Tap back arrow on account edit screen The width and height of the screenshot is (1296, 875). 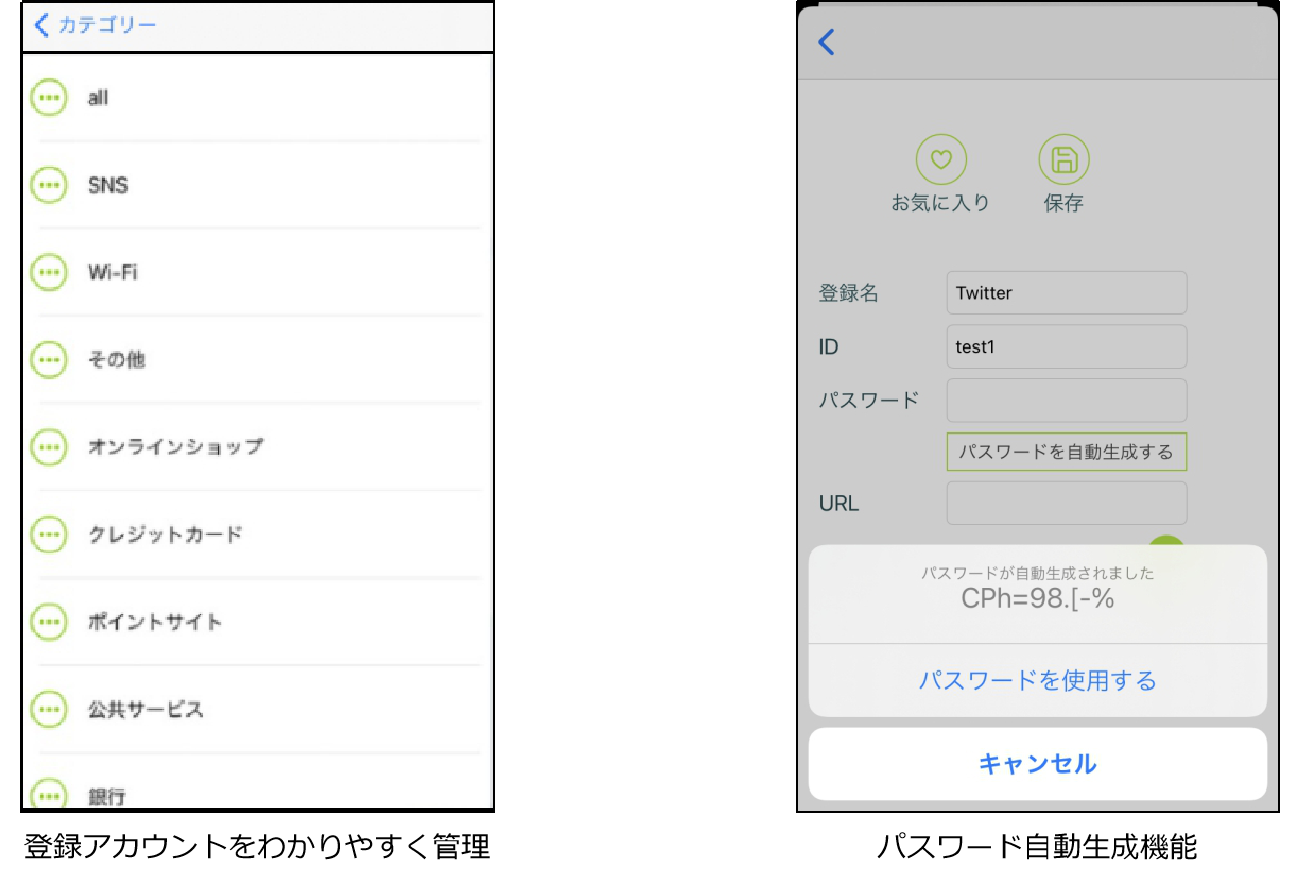pyautogui.click(x=826, y=42)
